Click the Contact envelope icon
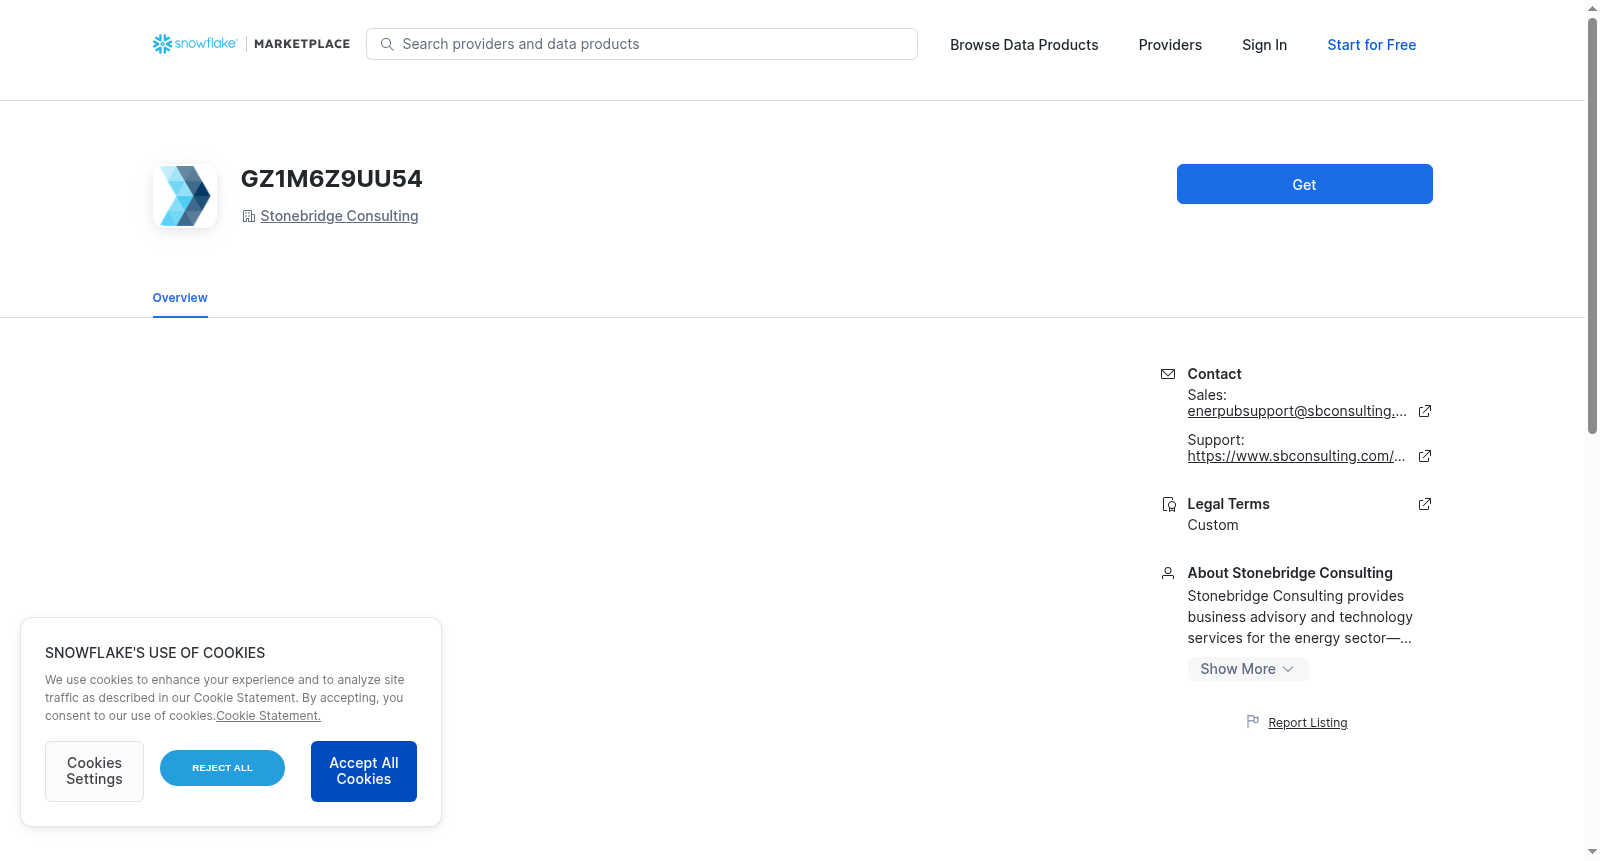 (x=1168, y=374)
